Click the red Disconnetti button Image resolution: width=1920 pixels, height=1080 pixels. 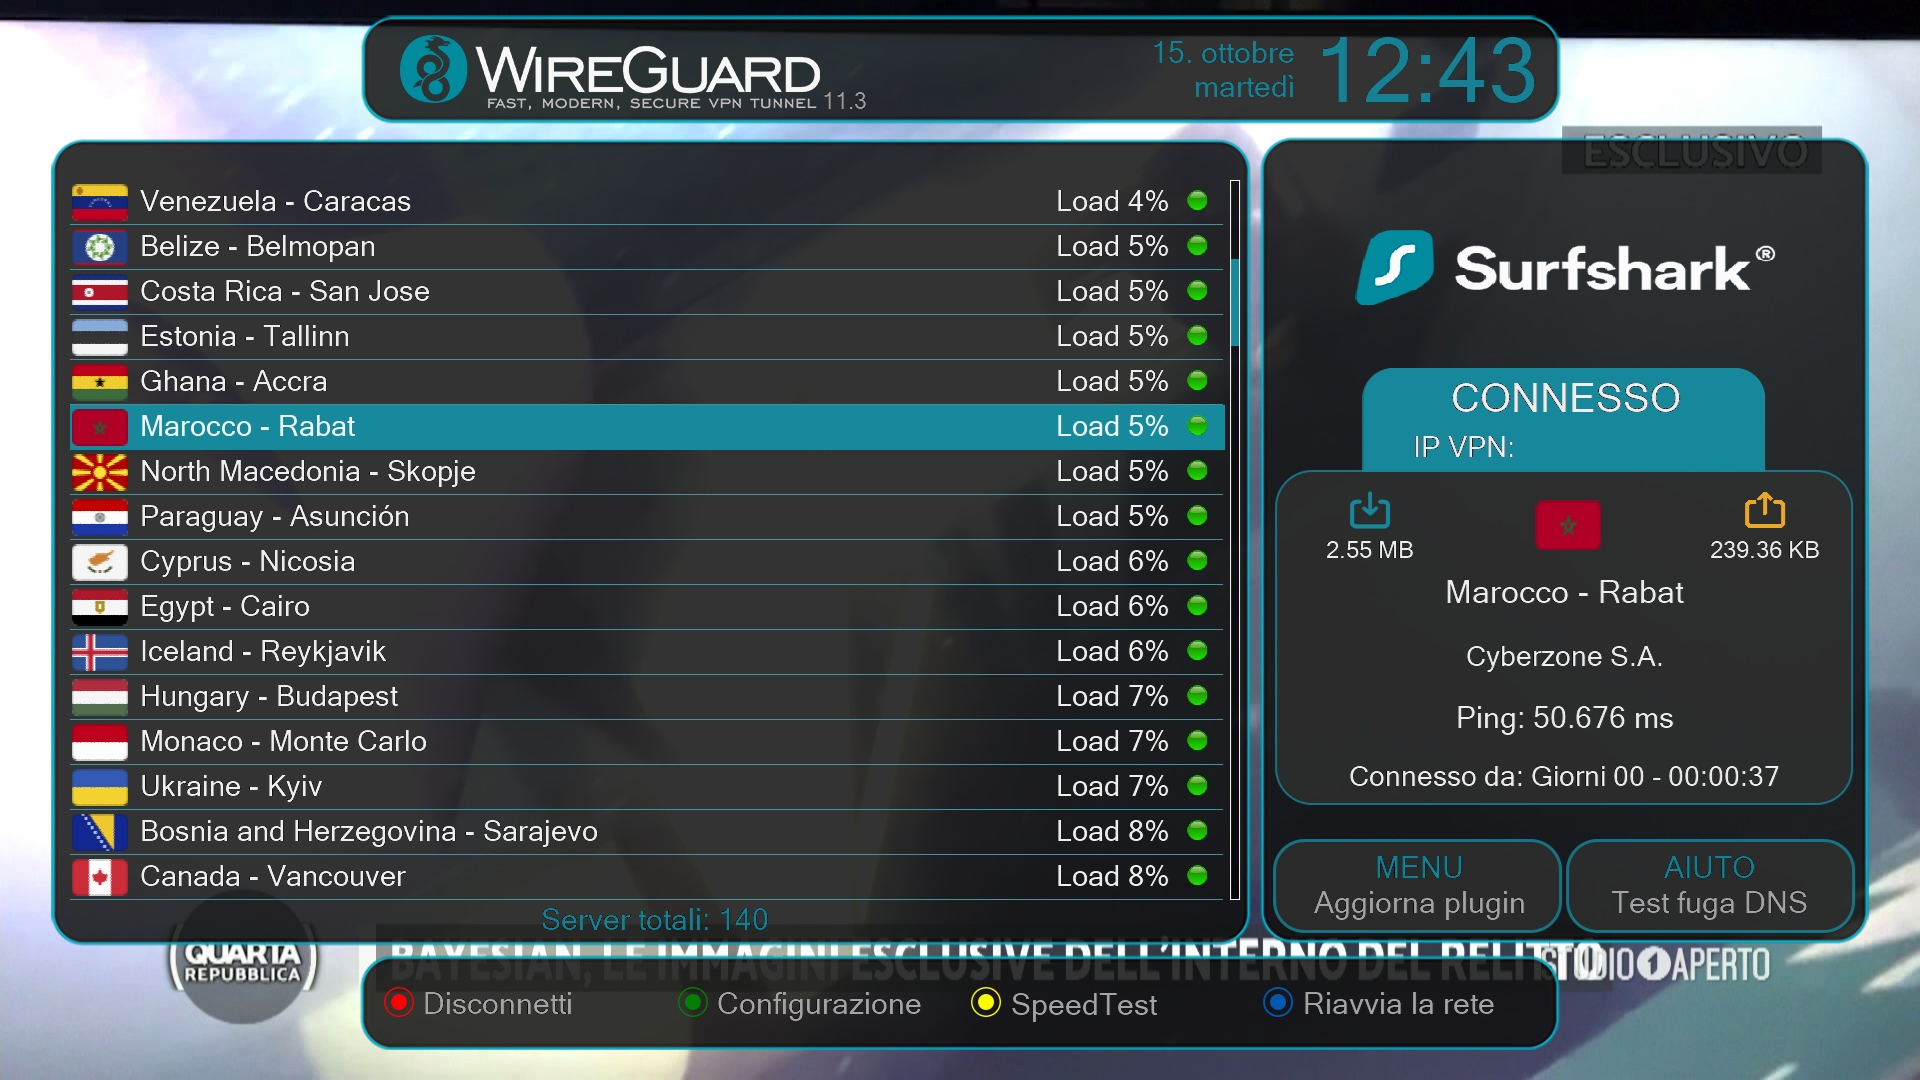pos(398,1002)
